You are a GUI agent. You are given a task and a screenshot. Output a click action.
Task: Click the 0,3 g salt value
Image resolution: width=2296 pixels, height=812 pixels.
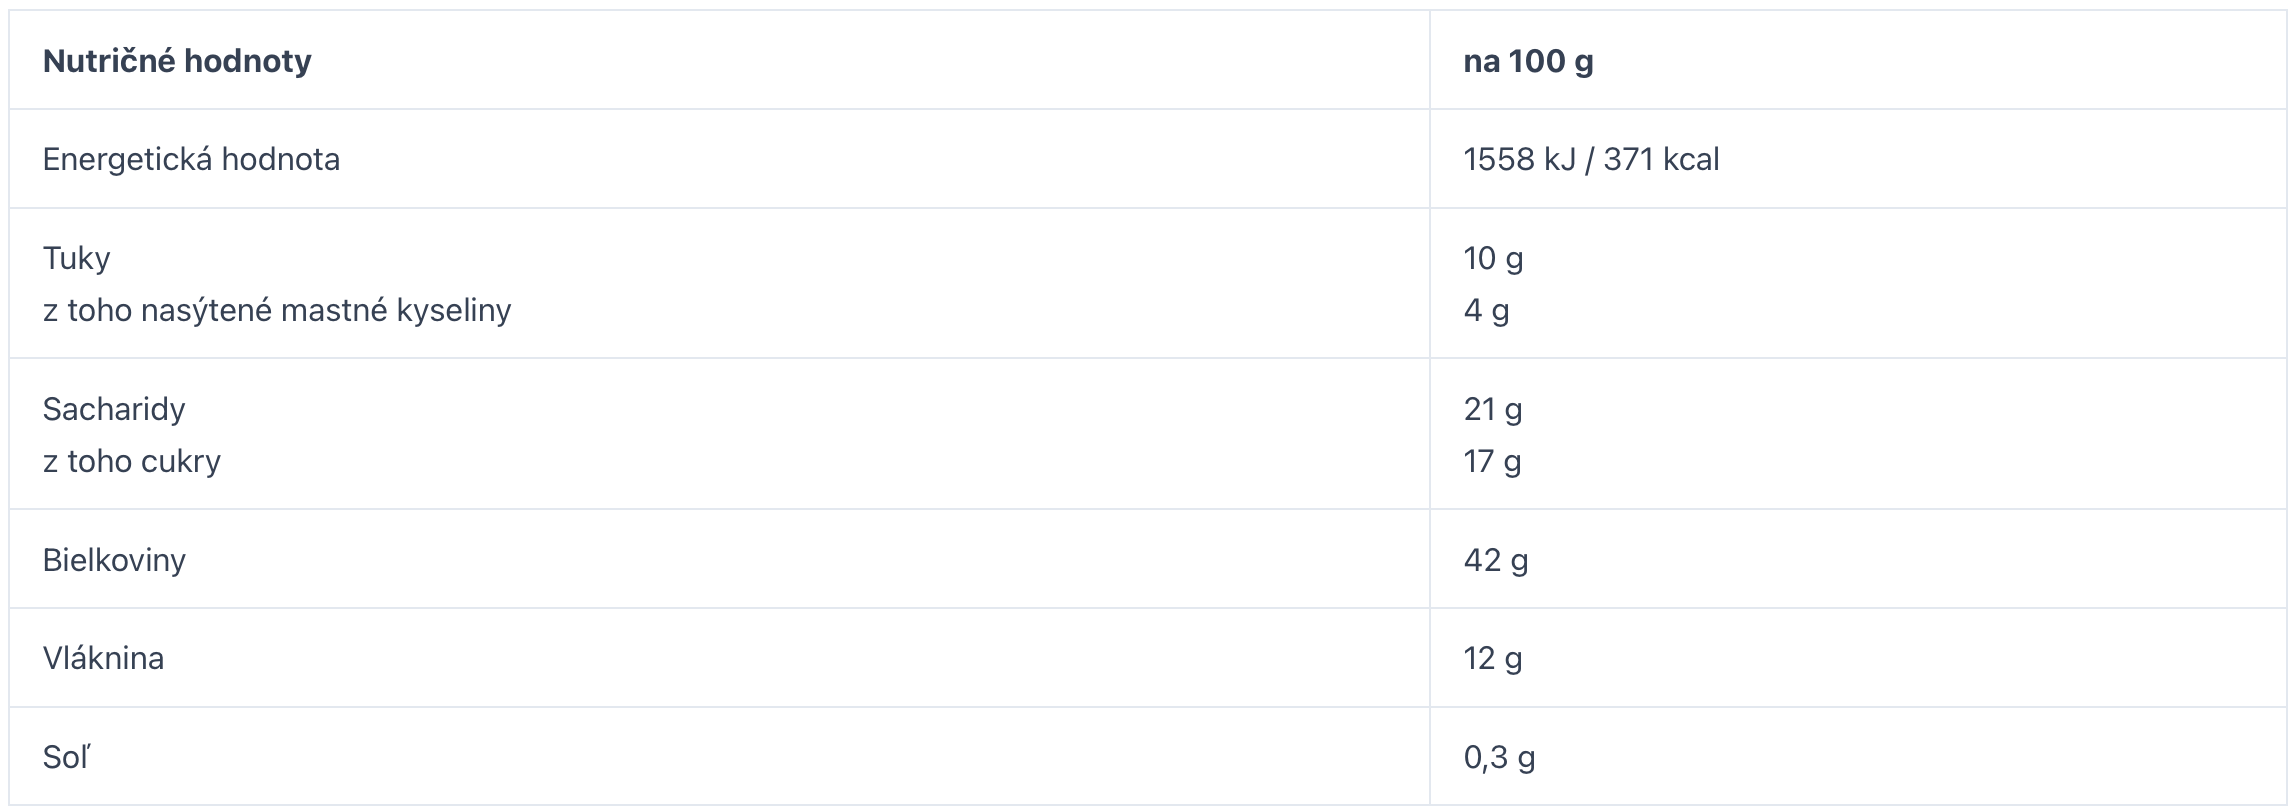1499,757
